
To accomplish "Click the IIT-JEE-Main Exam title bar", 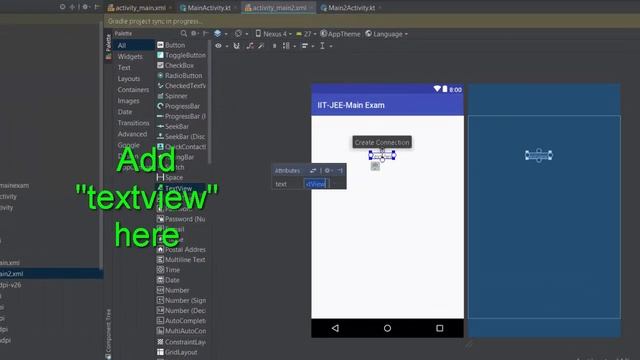I will pos(387,105).
